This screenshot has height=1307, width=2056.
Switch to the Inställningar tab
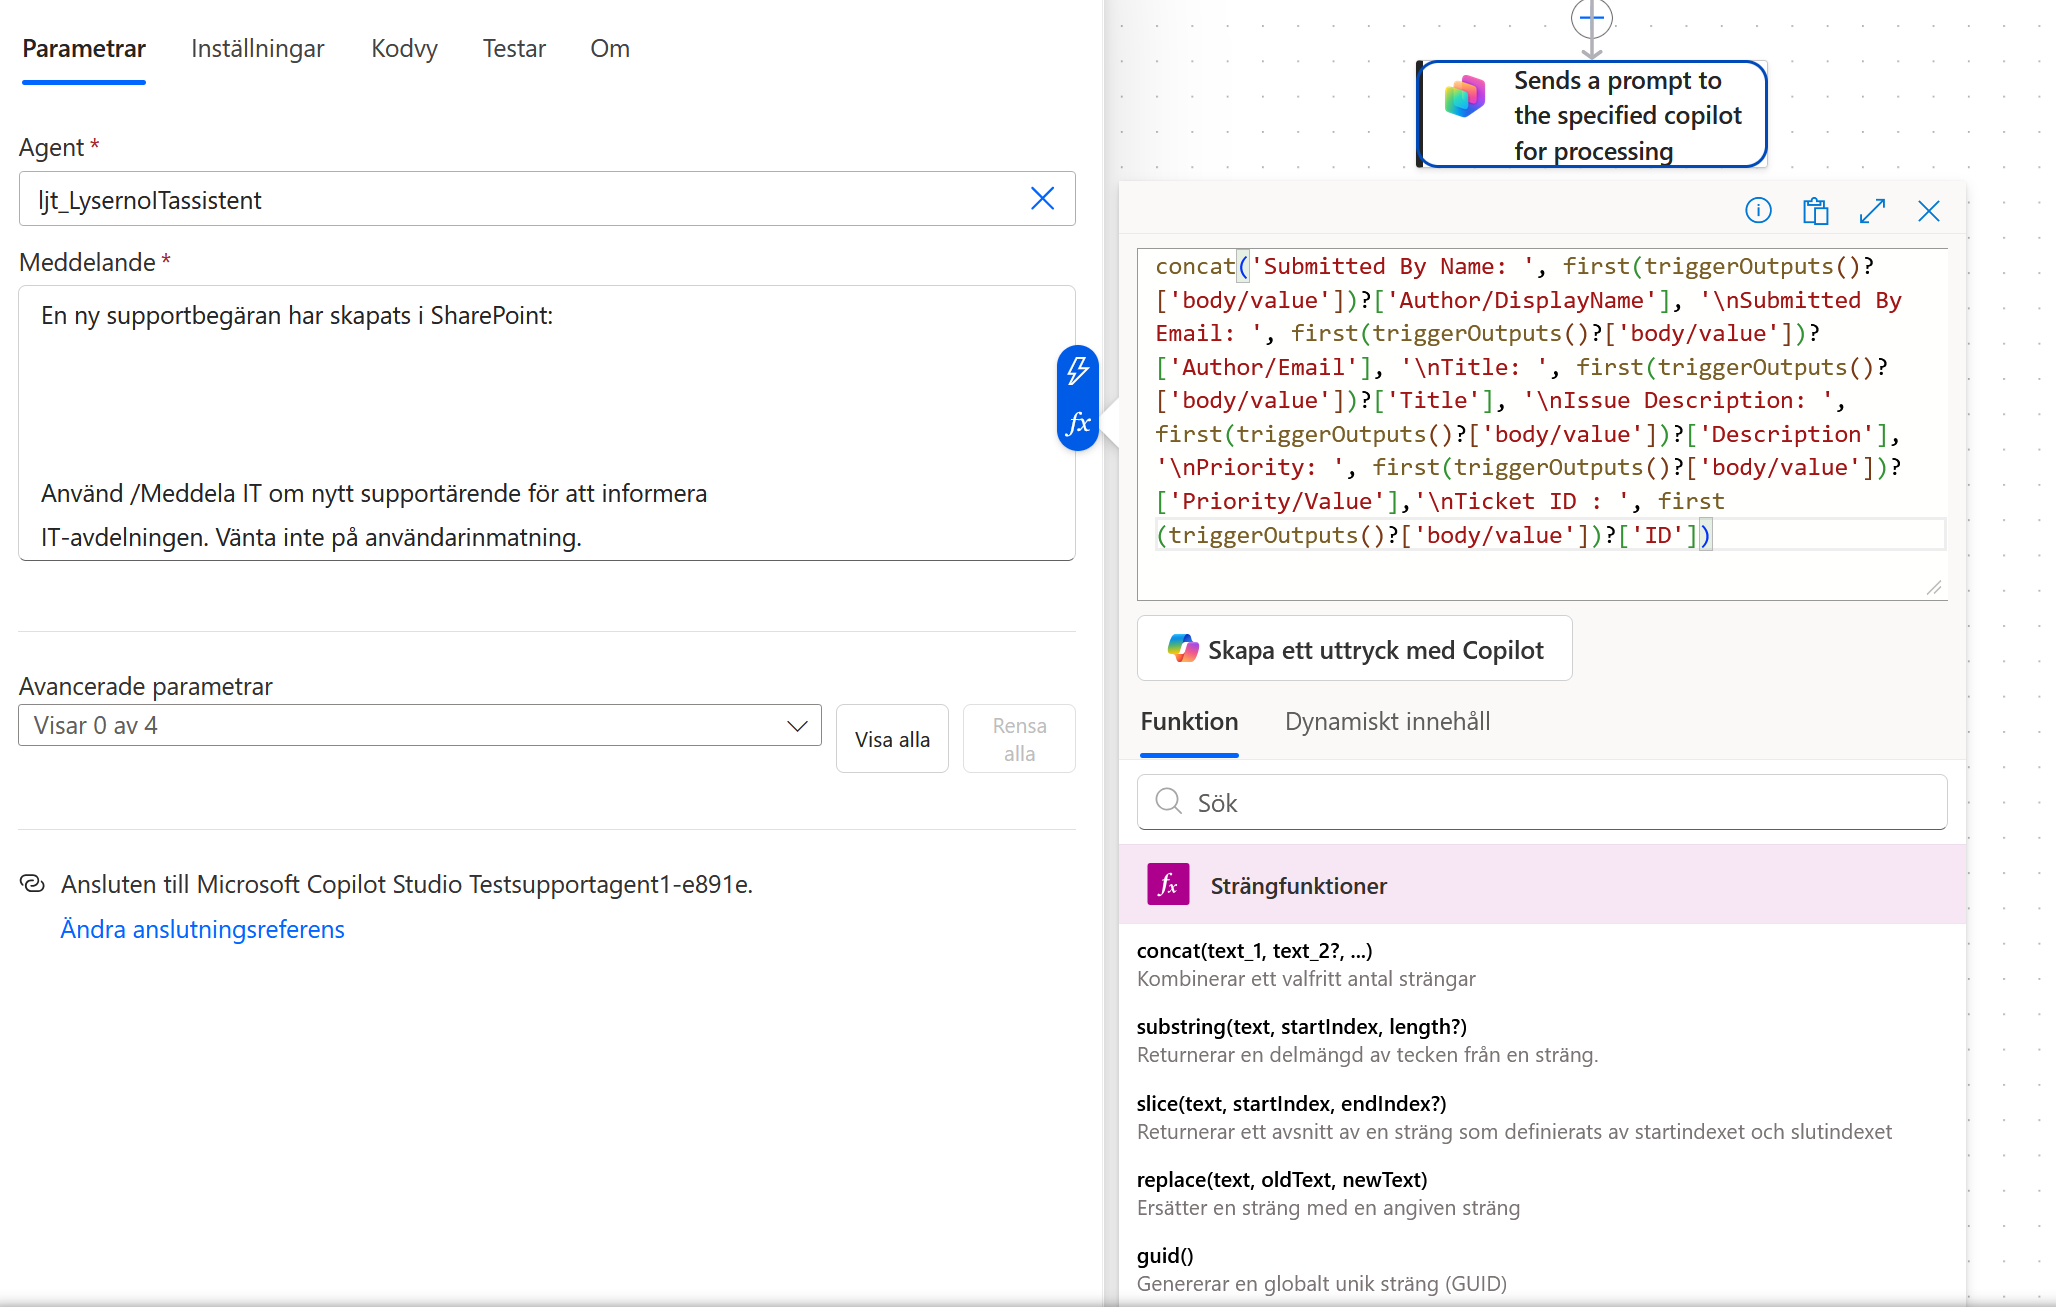pyautogui.click(x=257, y=49)
